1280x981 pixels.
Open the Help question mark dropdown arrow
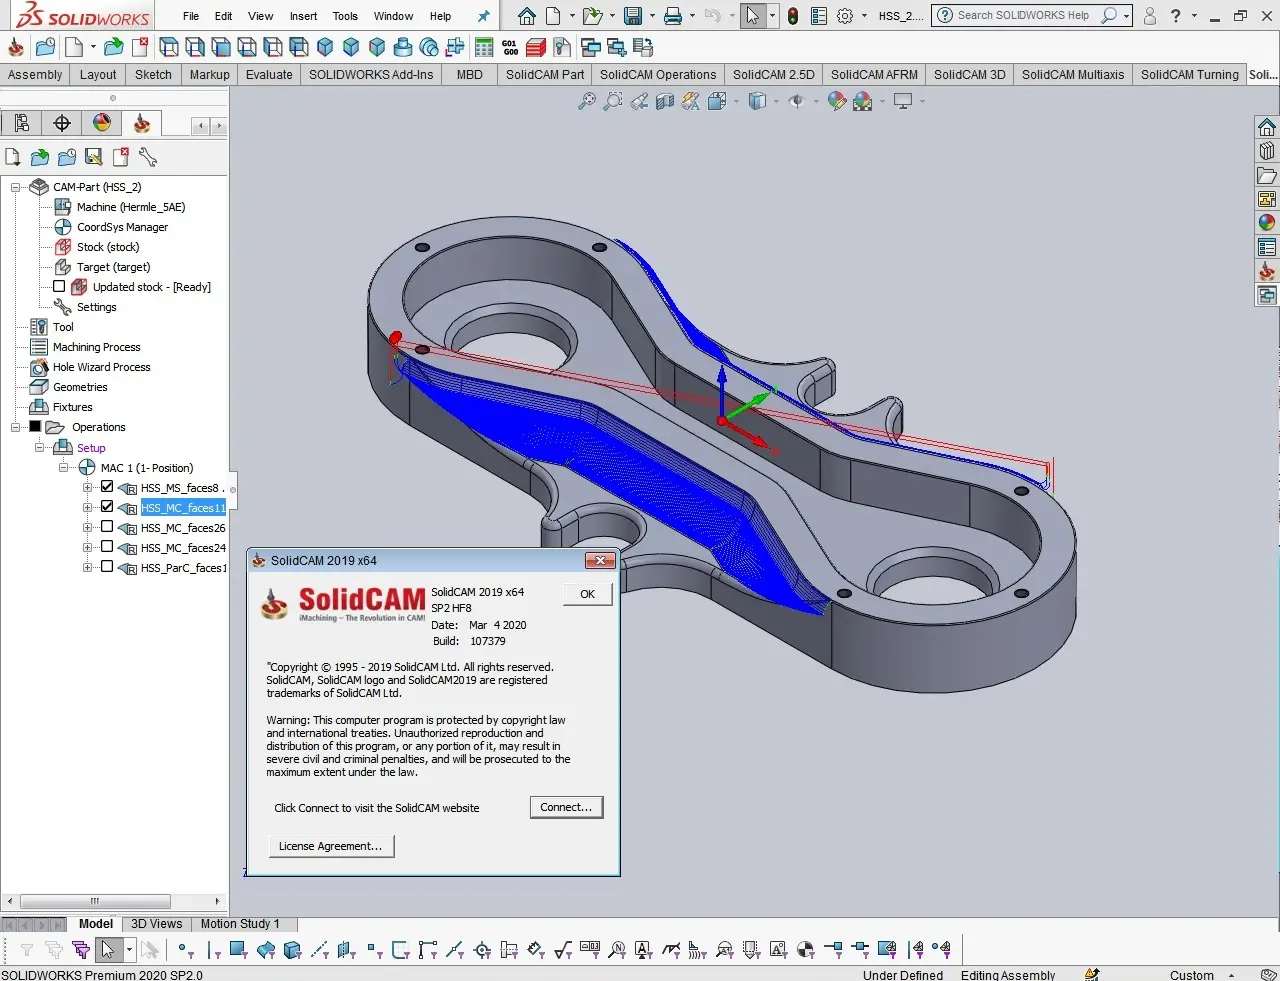(1194, 16)
